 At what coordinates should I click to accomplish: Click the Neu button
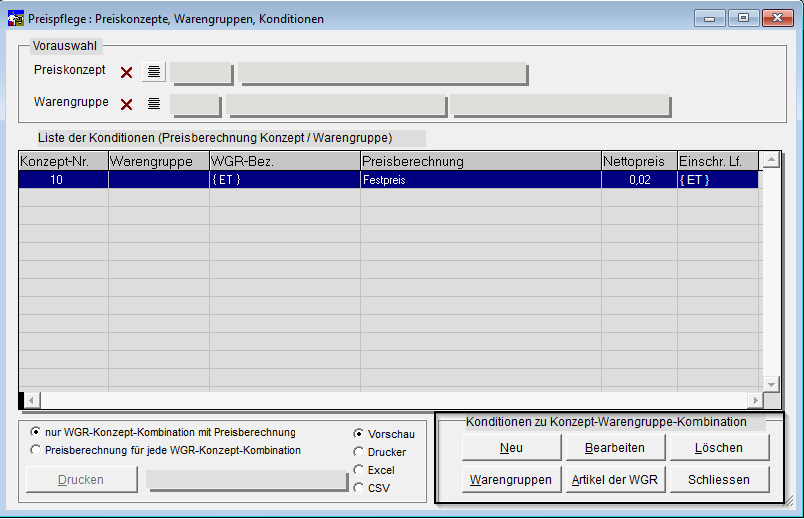[x=511, y=448]
